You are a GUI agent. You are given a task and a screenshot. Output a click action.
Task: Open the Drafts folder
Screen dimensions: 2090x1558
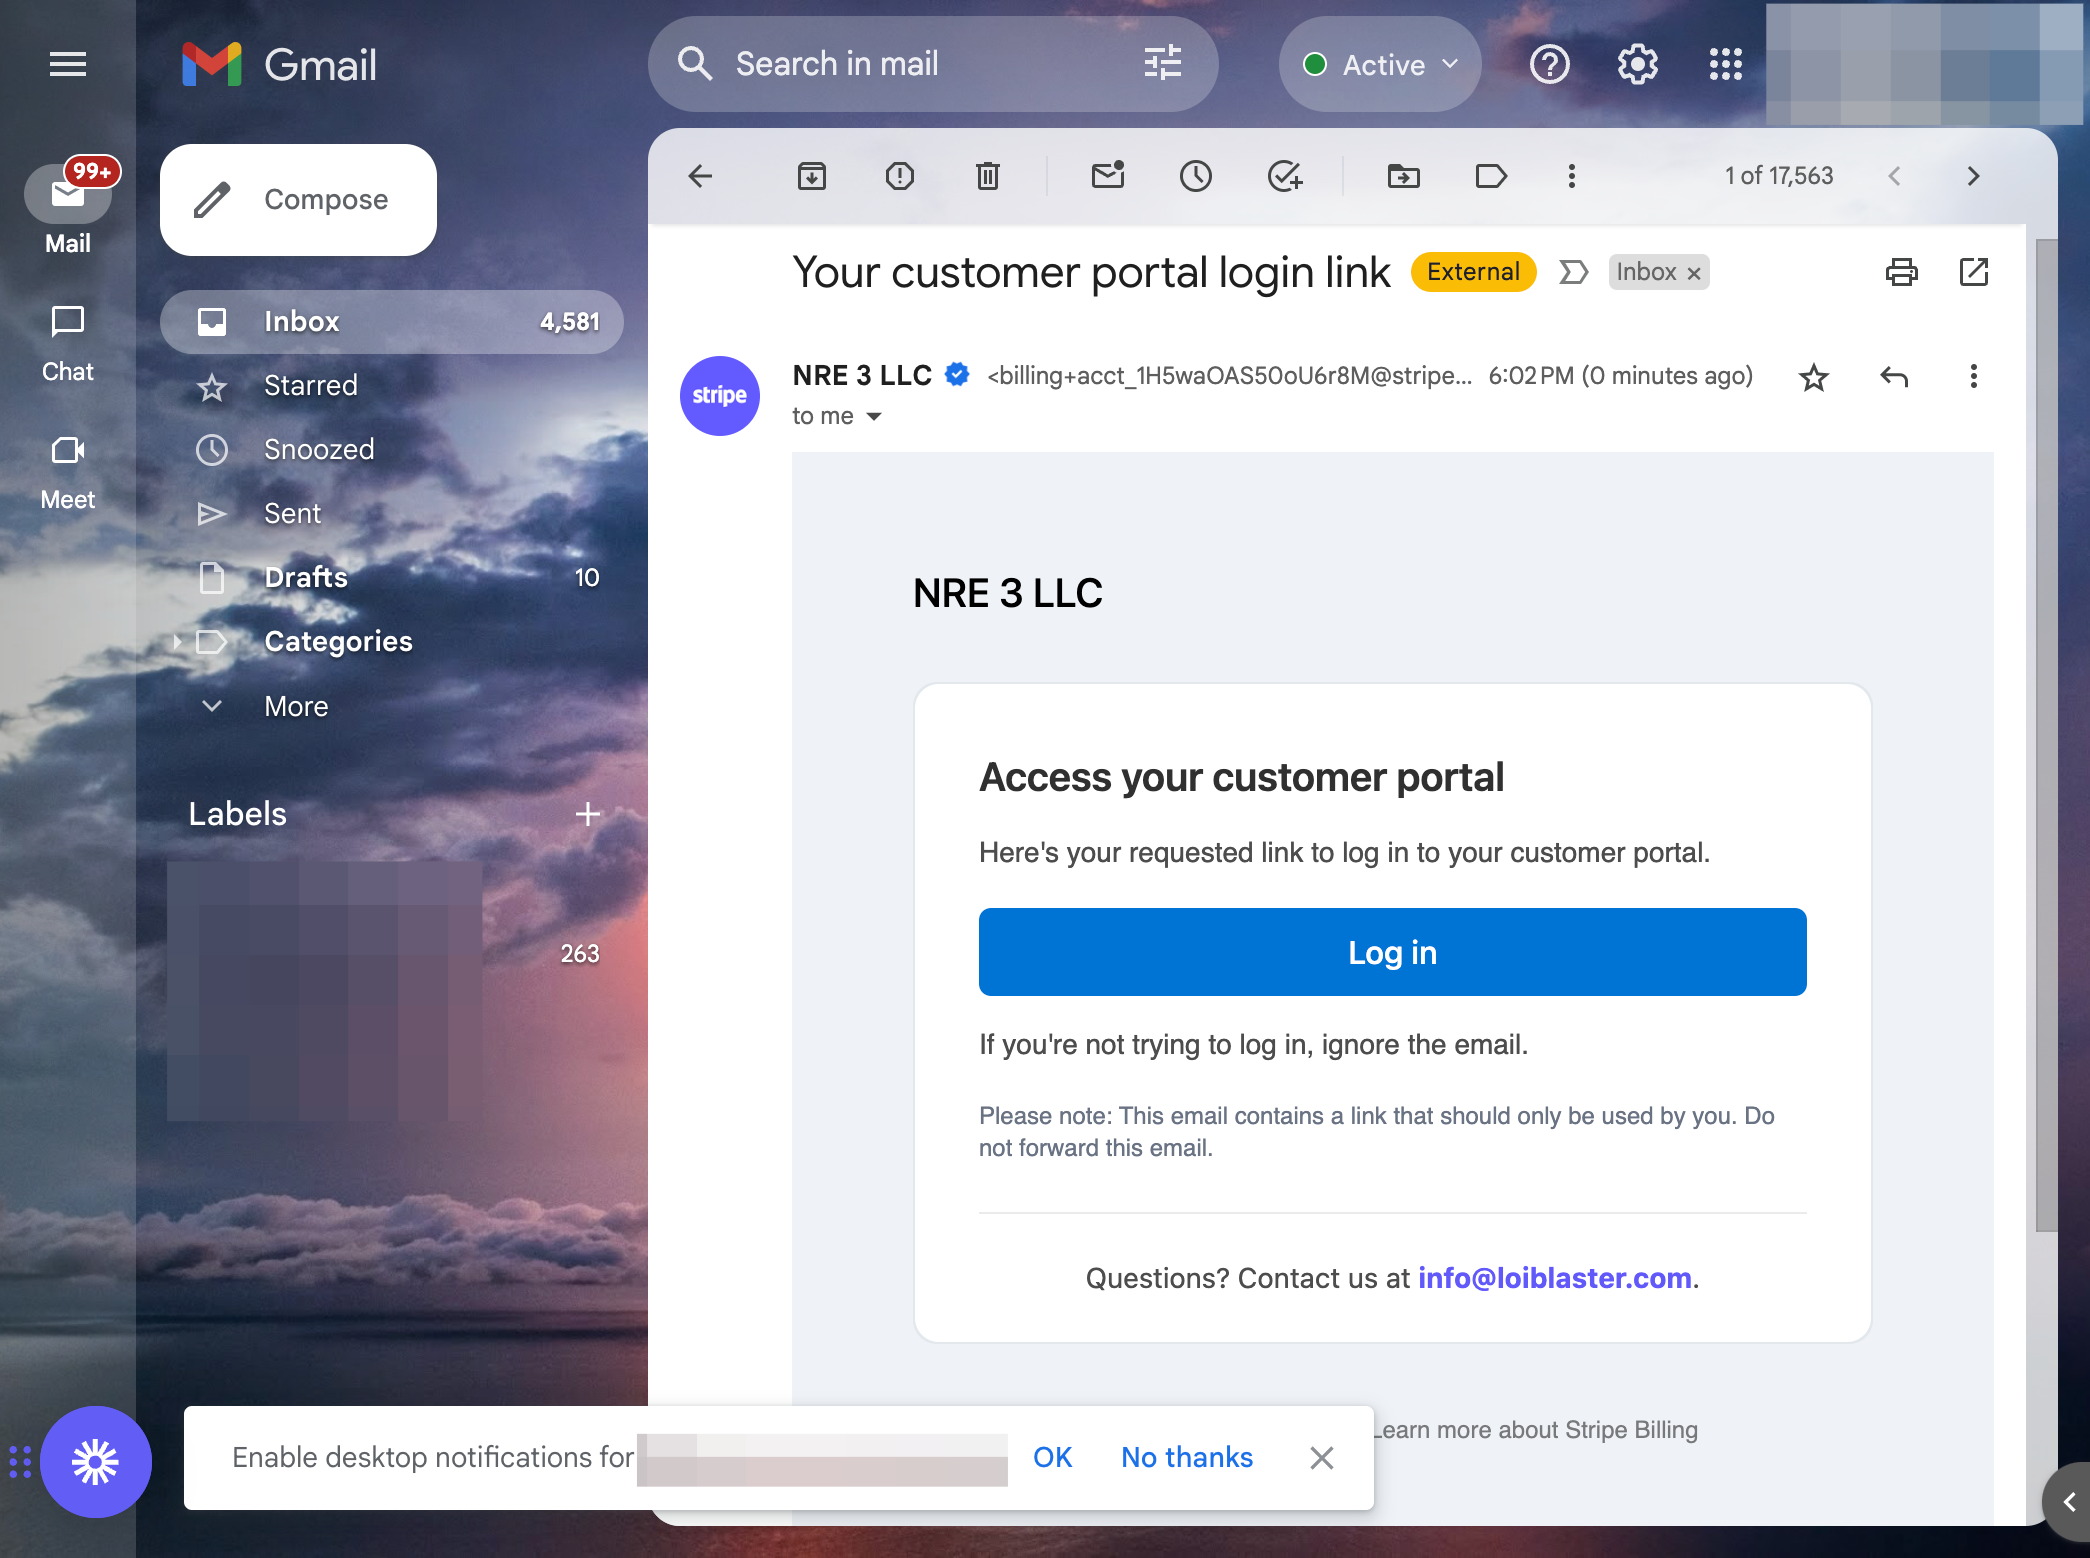pyautogui.click(x=392, y=578)
